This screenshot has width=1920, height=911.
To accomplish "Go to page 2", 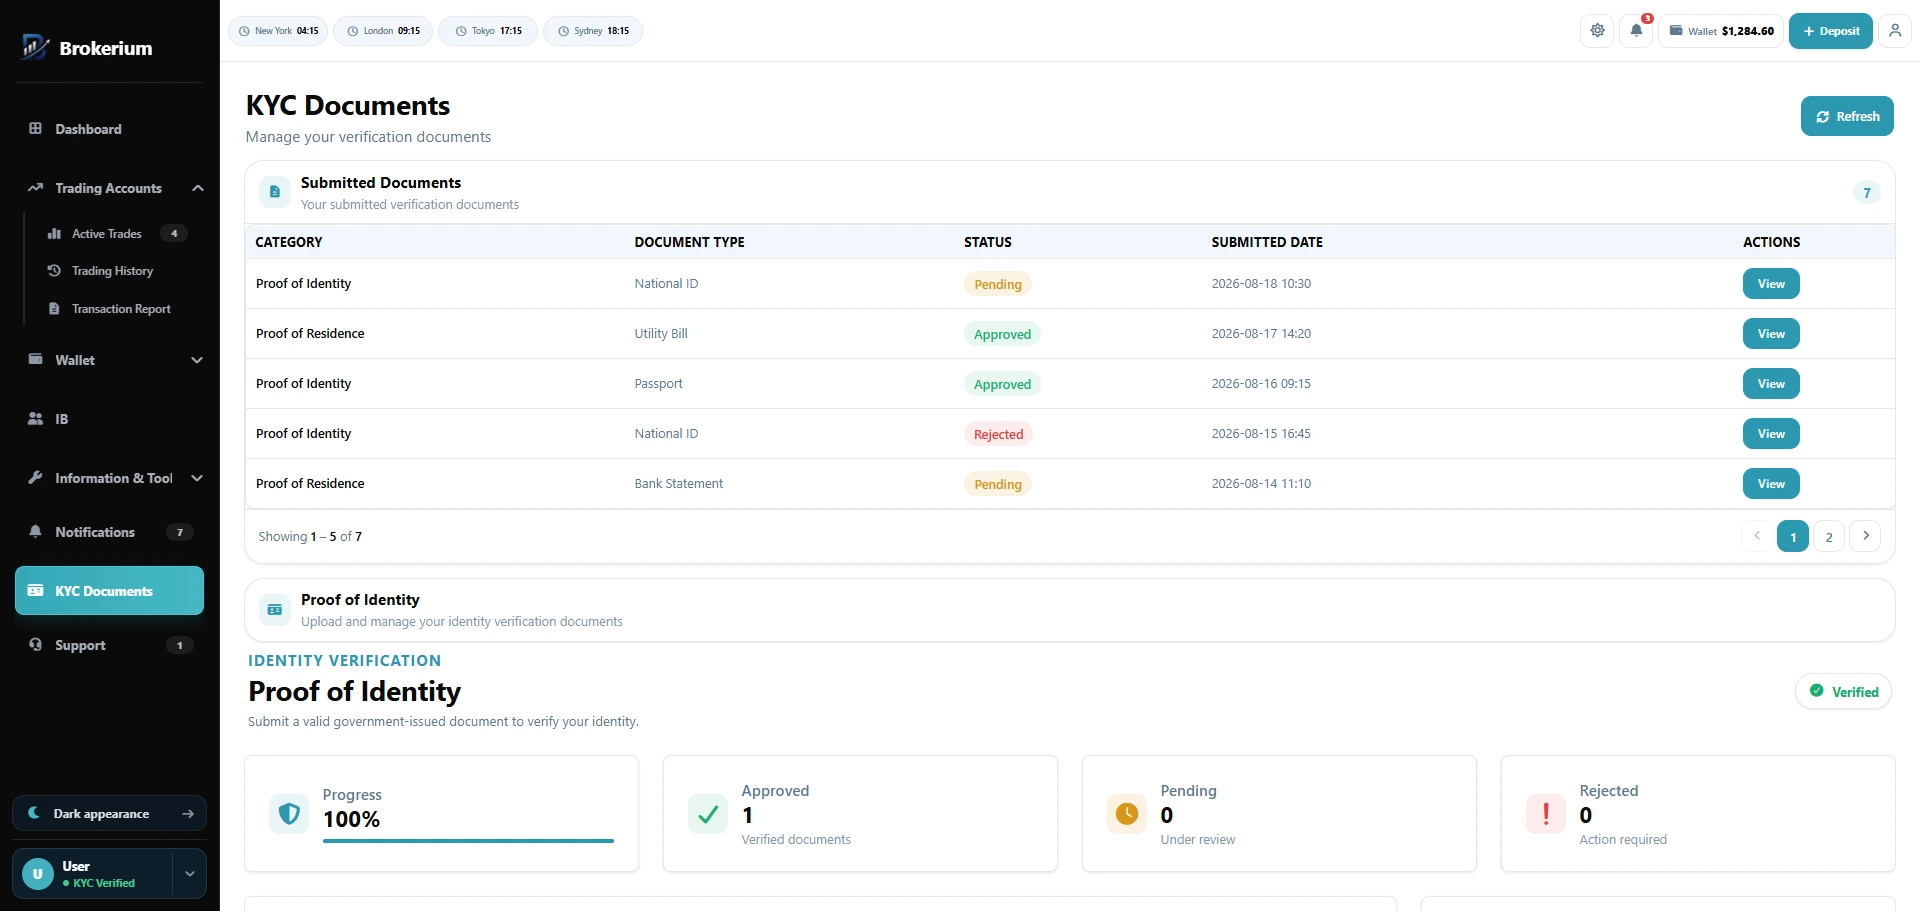I will tap(1829, 536).
